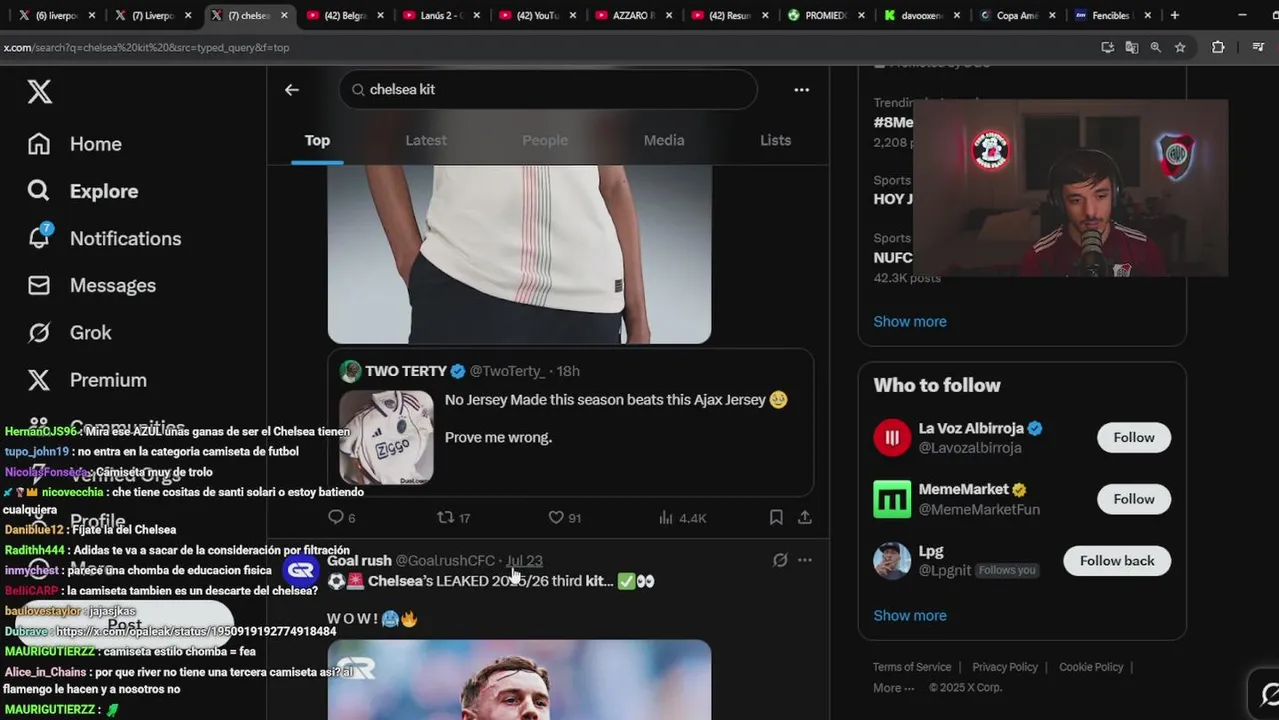Switch to the Lists tab
1279x720 pixels.
click(775, 141)
